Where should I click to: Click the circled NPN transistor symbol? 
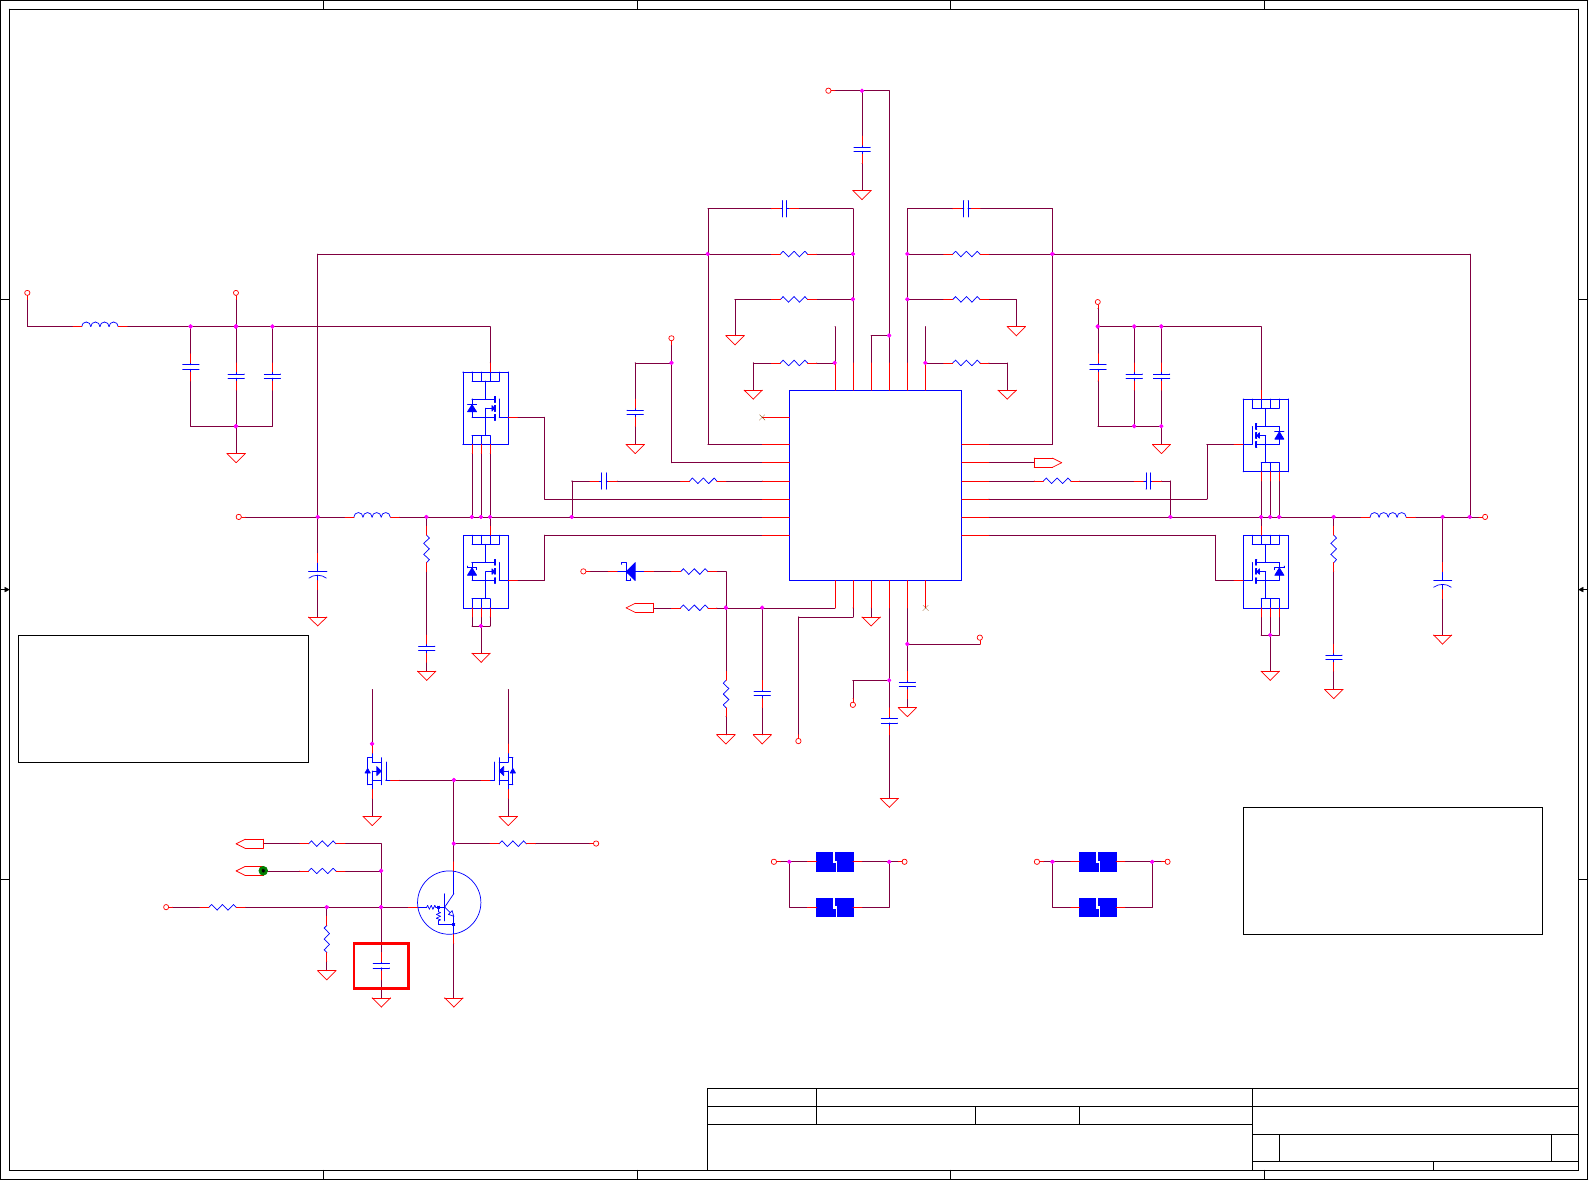449,903
